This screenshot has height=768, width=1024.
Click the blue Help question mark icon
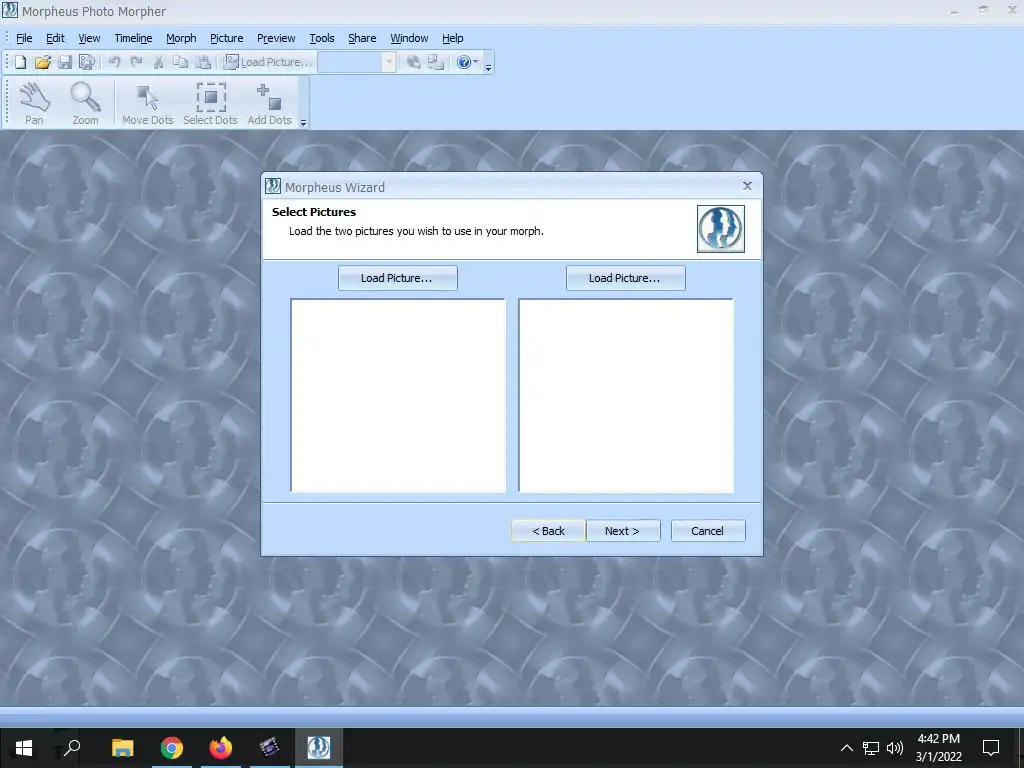click(464, 62)
